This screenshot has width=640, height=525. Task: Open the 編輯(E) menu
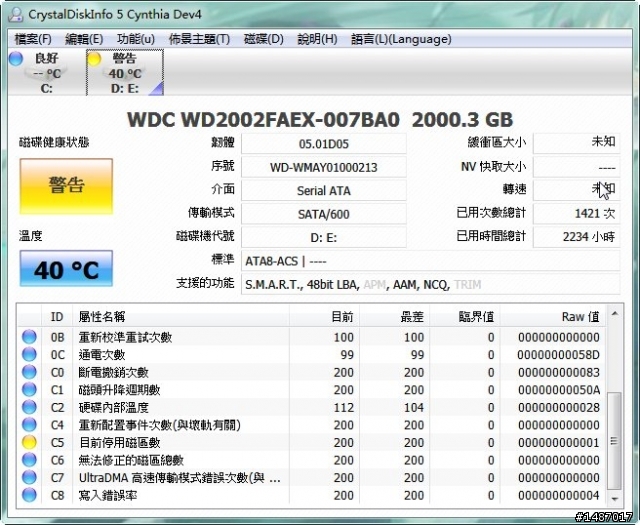(x=84, y=39)
